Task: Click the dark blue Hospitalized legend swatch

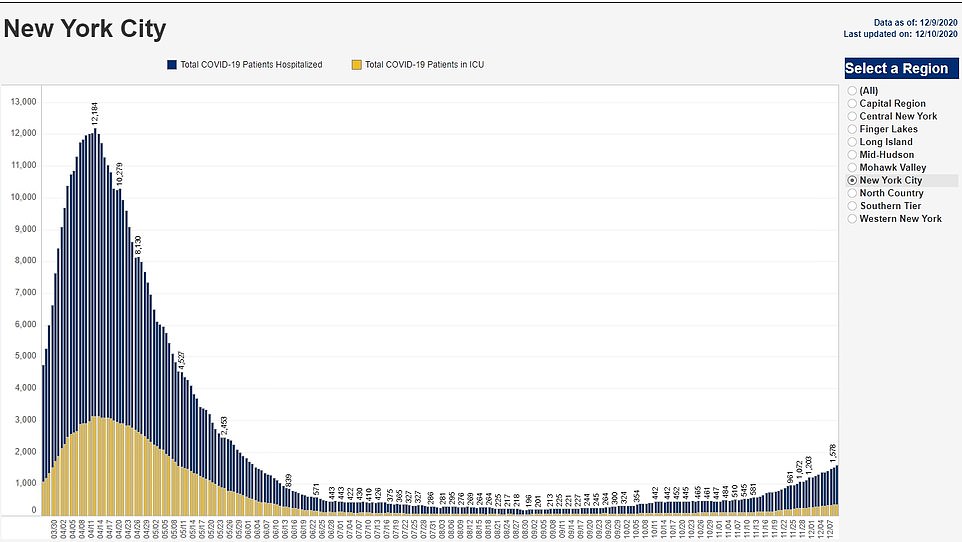Action: (172, 64)
